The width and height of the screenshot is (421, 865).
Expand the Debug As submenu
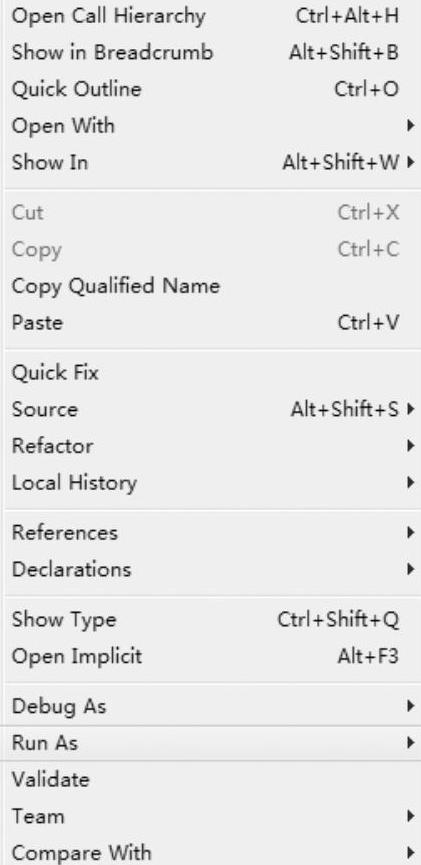212,706
